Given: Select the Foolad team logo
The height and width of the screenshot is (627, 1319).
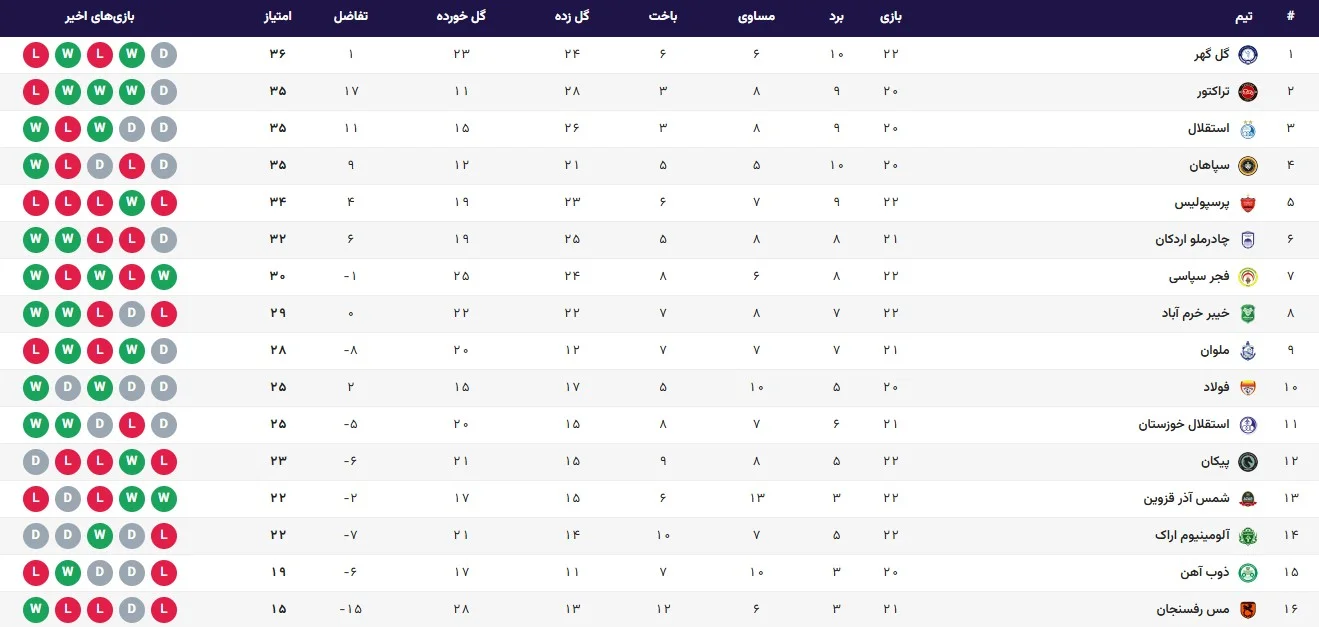Looking at the screenshot, I should [x=1248, y=388].
